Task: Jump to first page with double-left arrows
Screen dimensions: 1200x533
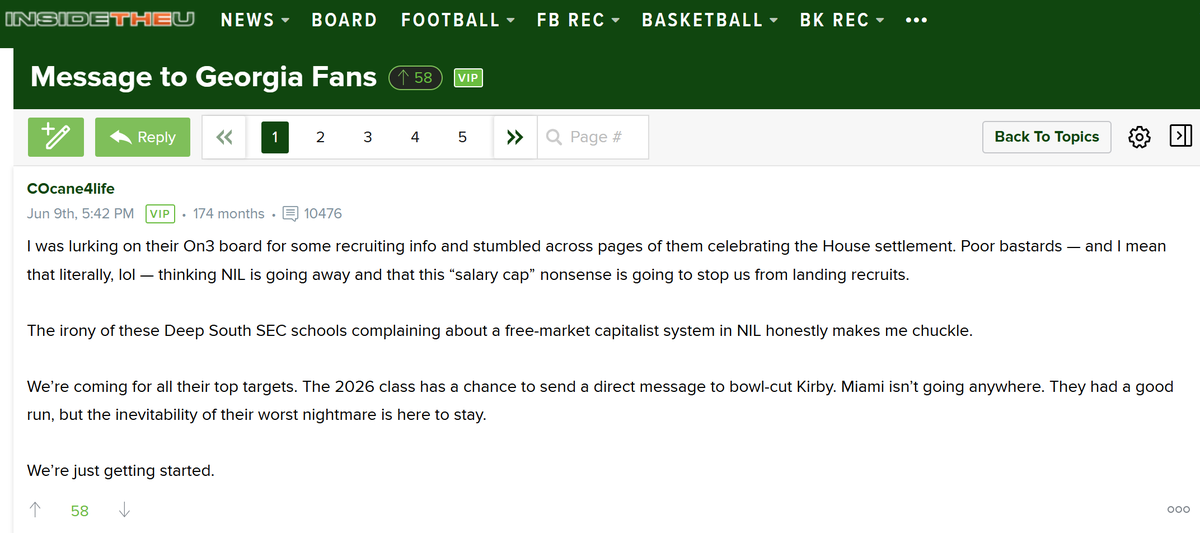Action: [x=224, y=137]
